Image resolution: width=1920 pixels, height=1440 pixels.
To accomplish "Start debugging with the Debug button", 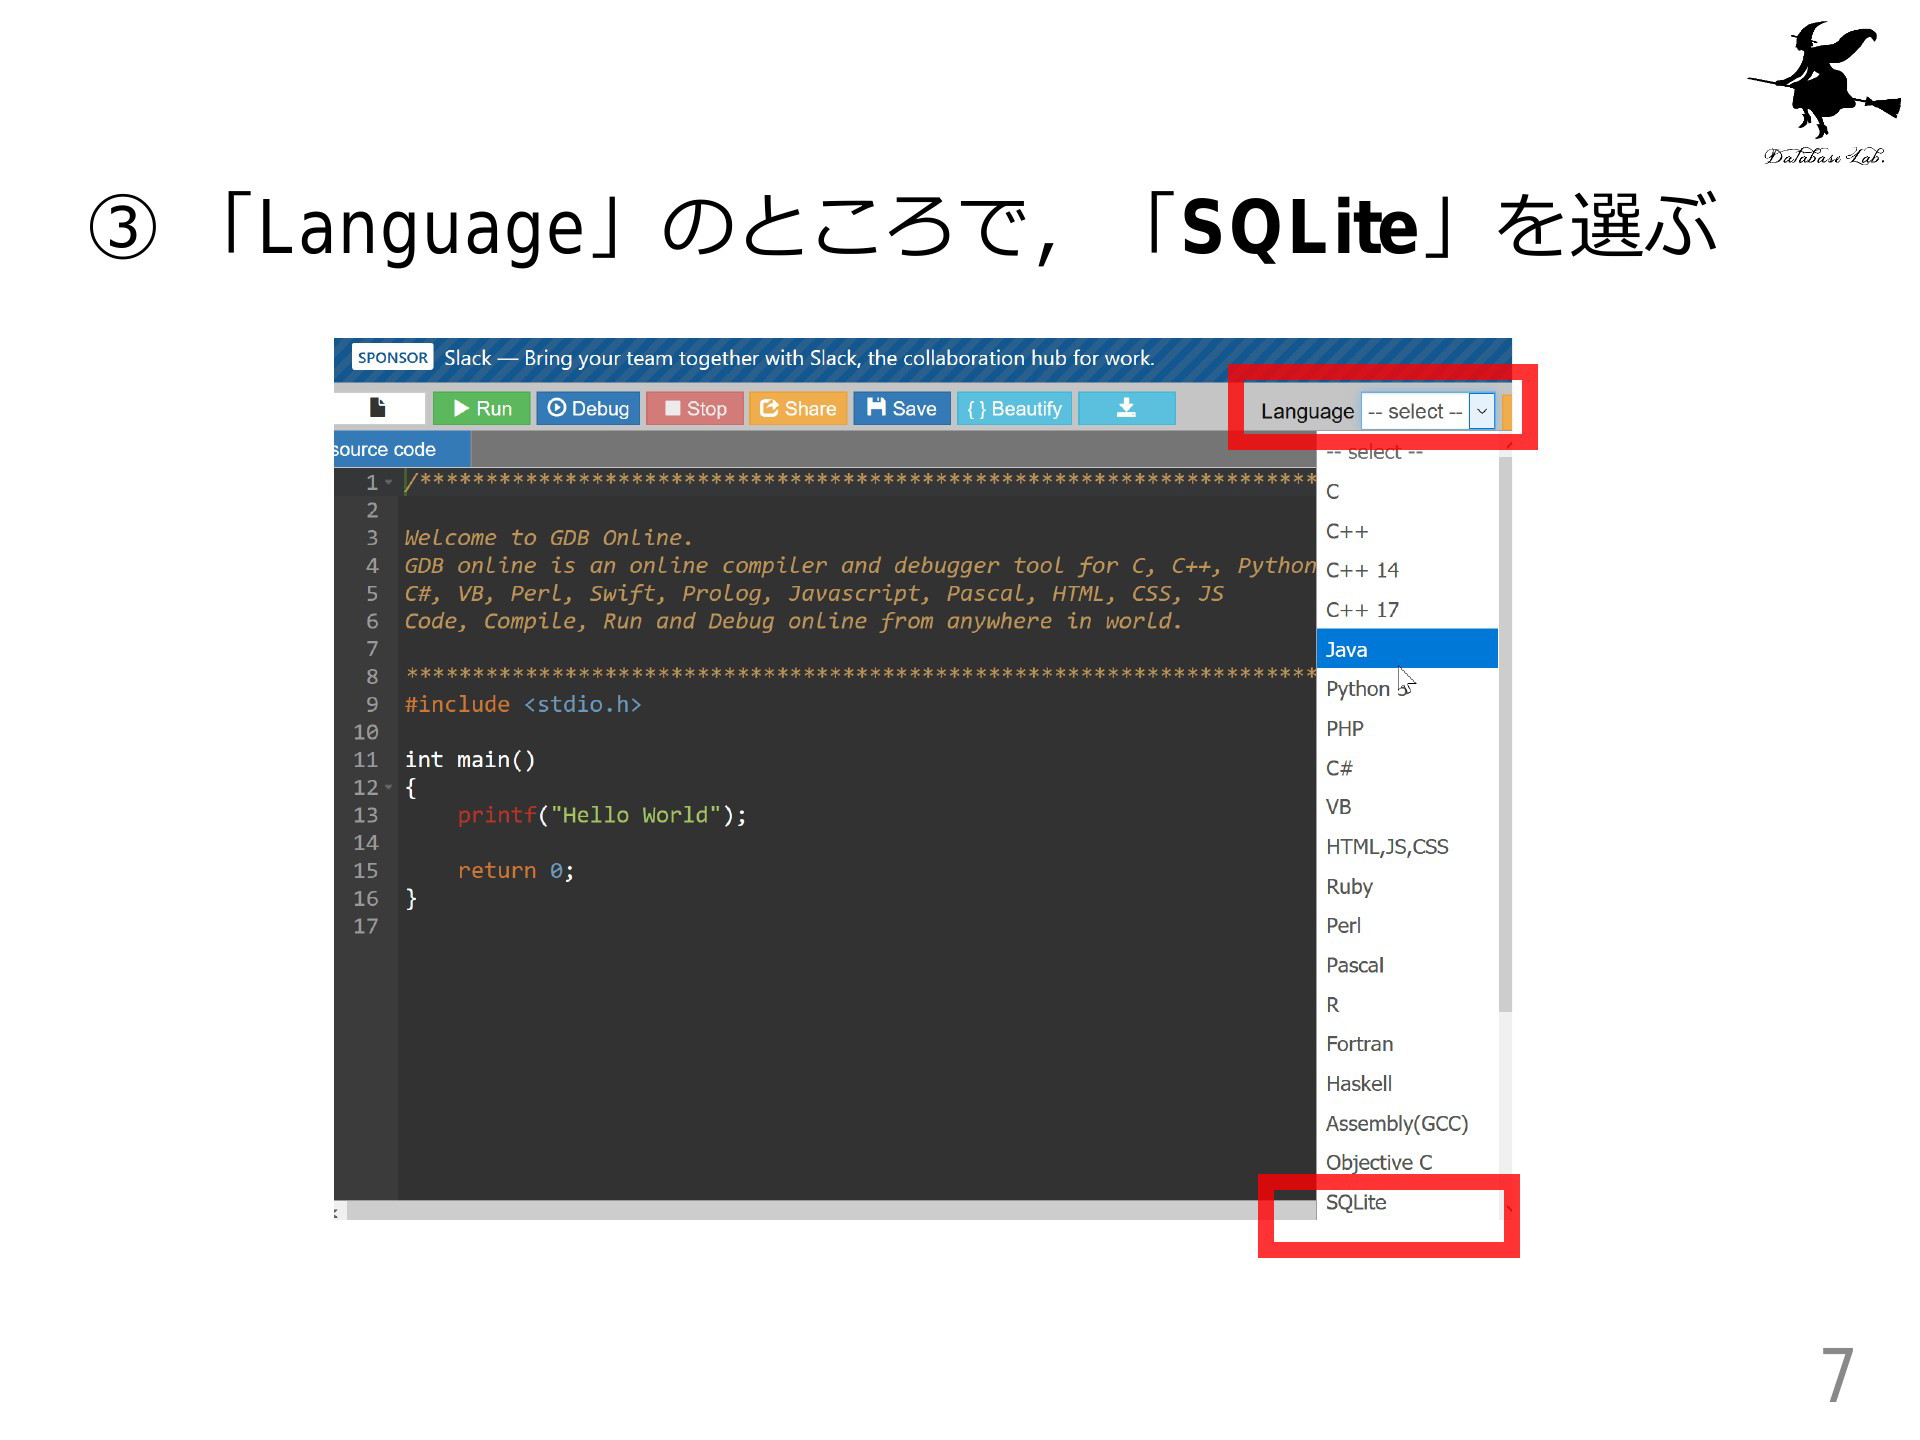I will [x=589, y=408].
